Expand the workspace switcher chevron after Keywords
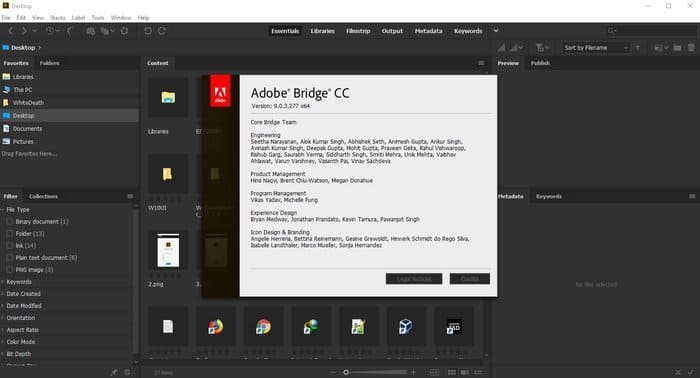700x378 pixels. pyautogui.click(x=496, y=31)
